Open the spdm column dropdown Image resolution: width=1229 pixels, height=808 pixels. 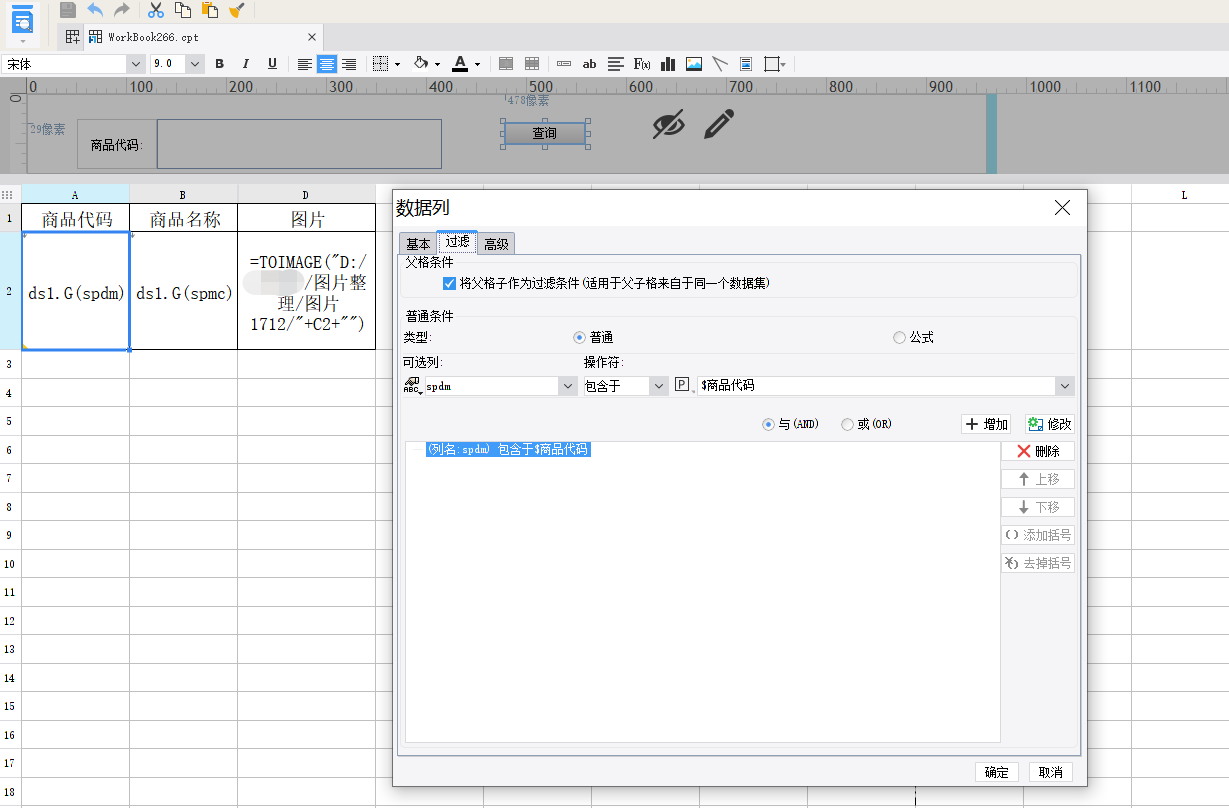pyautogui.click(x=568, y=386)
